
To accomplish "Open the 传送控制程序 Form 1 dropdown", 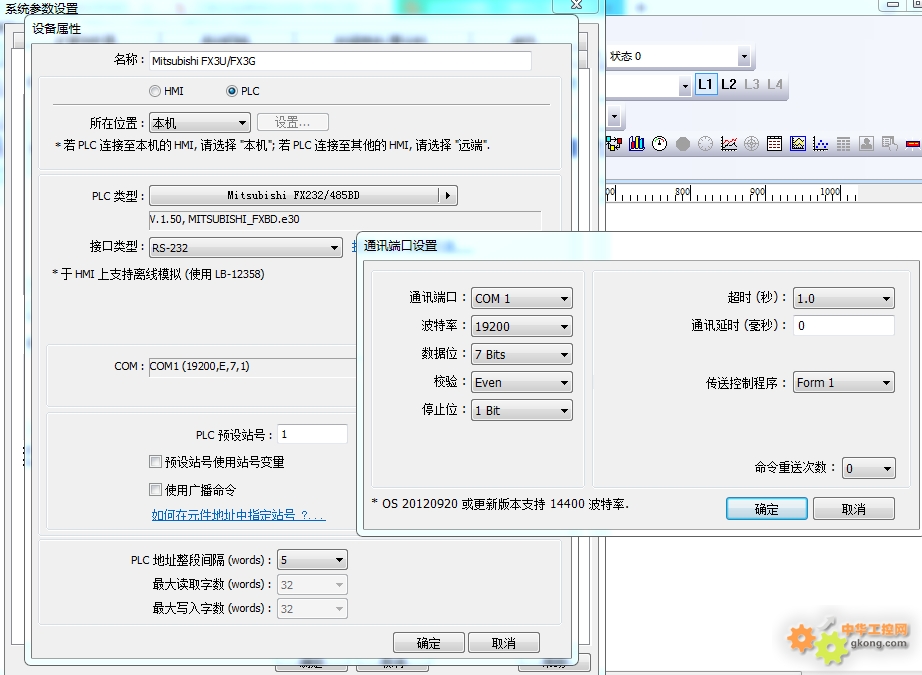I will point(844,382).
